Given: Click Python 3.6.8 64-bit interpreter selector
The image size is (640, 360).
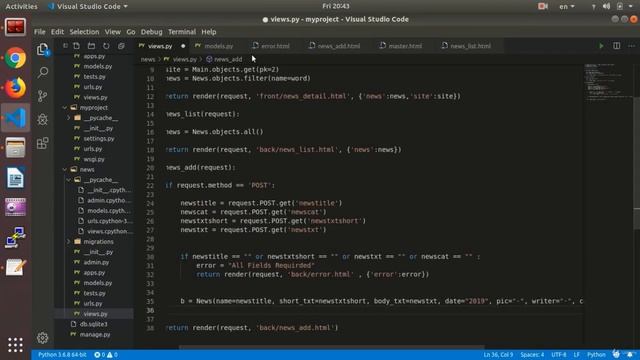Looking at the screenshot, I should [62, 355].
